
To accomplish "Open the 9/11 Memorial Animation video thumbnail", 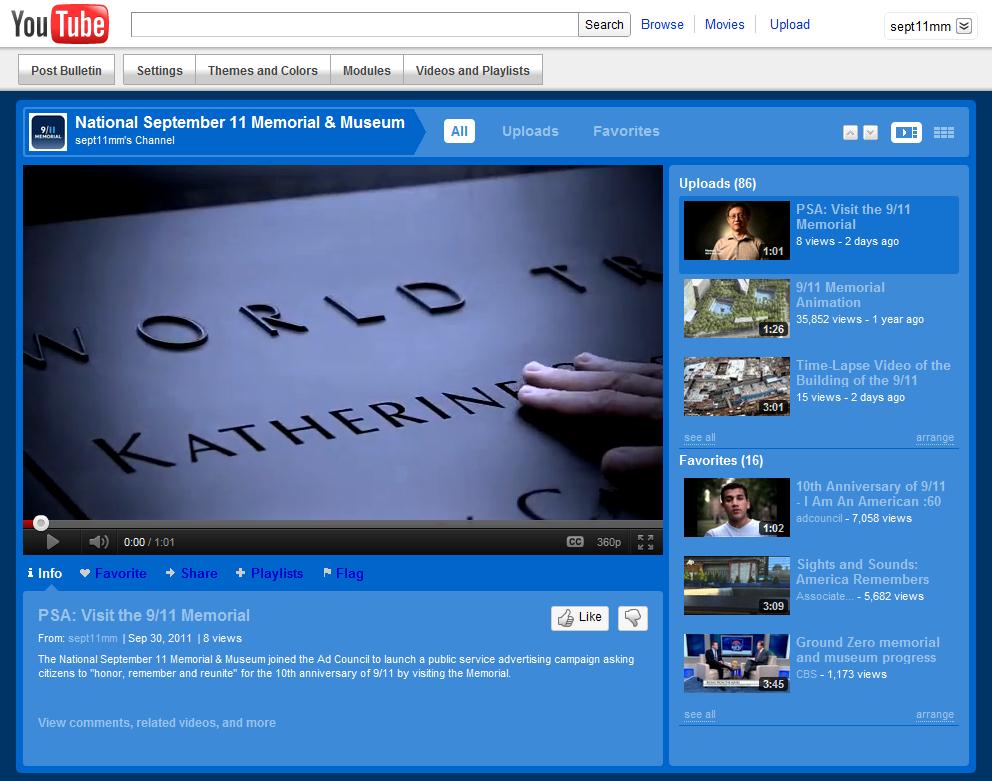I will pos(737,308).
